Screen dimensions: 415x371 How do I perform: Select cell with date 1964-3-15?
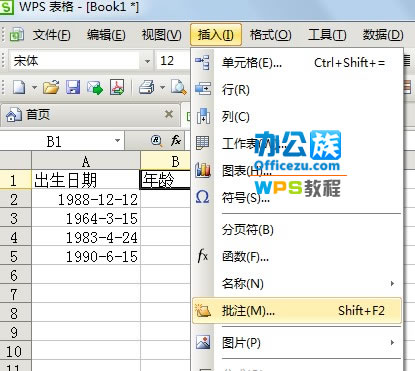tap(86, 218)
